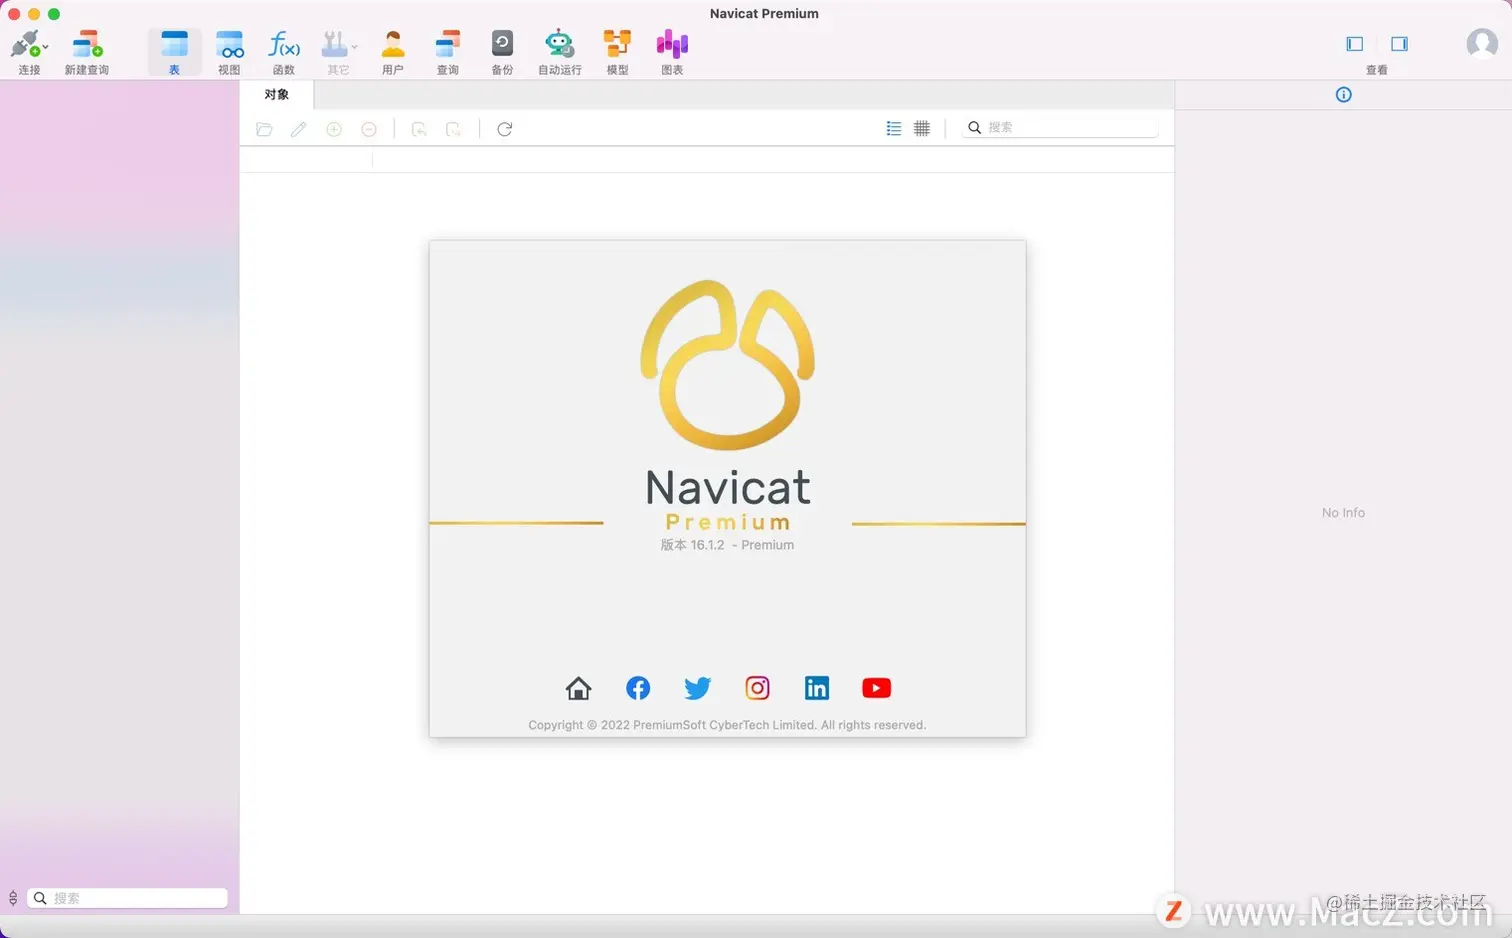Click the design table pencil icon
Image resolution: width=1512 pixels, height=938 pixels.
coord(298,129)
